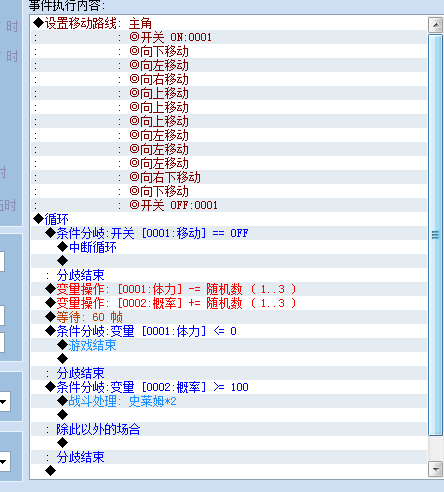Screen dimensions: 444x492
Task: Click the event list scrollbar up arrow
Action: pyautogui.click(x=435, y=25)
